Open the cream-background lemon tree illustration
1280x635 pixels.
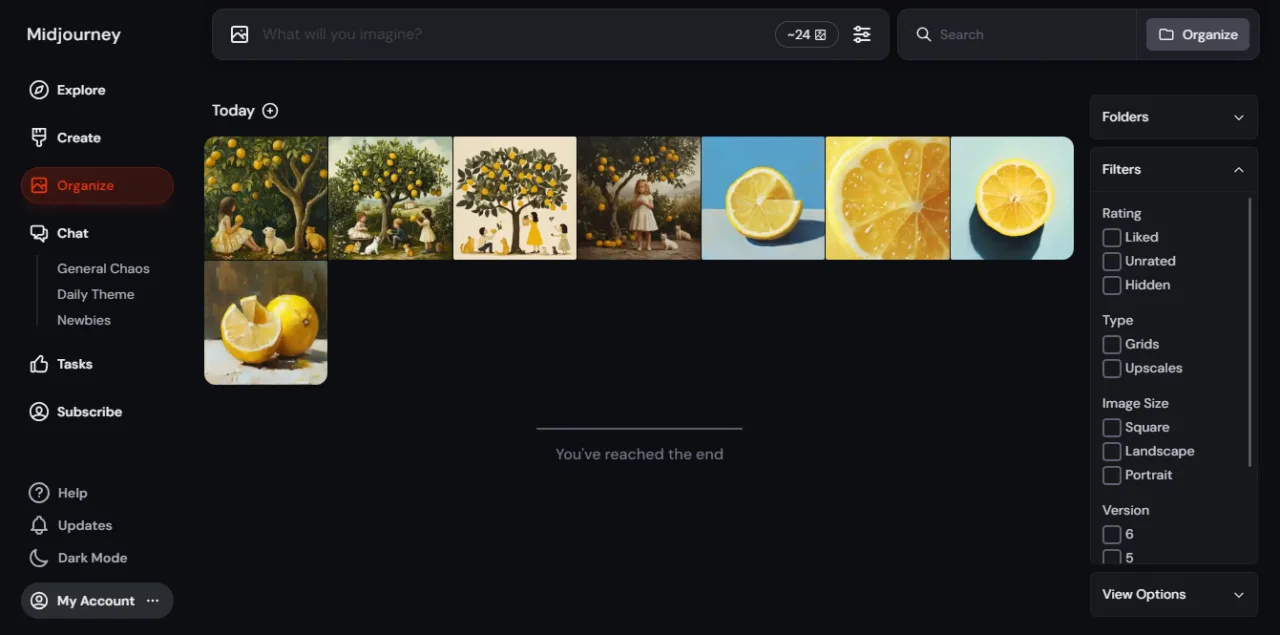515,198
